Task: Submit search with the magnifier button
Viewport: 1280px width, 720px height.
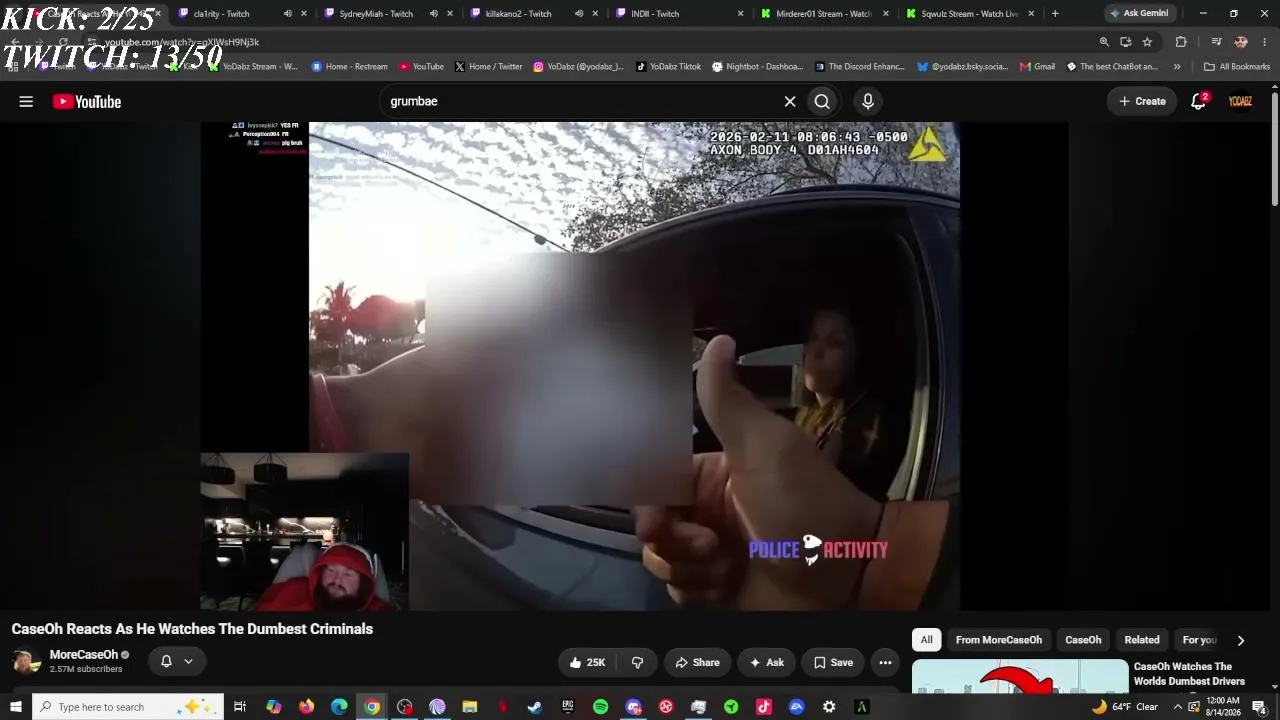Action: 822,101
